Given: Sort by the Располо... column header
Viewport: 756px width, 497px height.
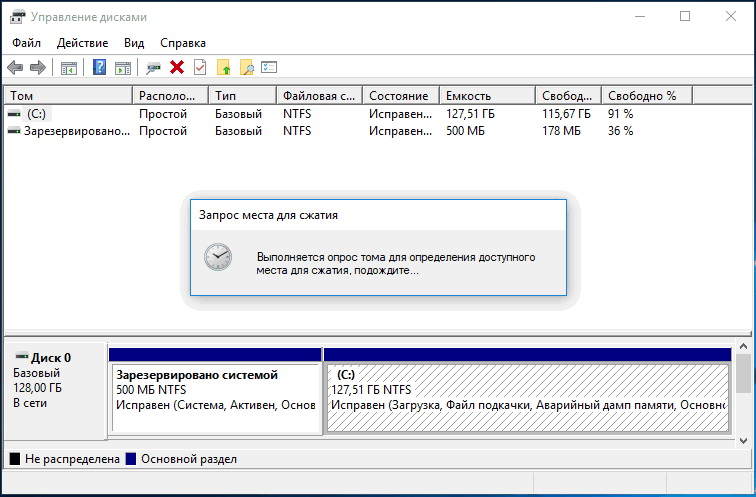Looking at the screenshot, I should pos(171,95).
